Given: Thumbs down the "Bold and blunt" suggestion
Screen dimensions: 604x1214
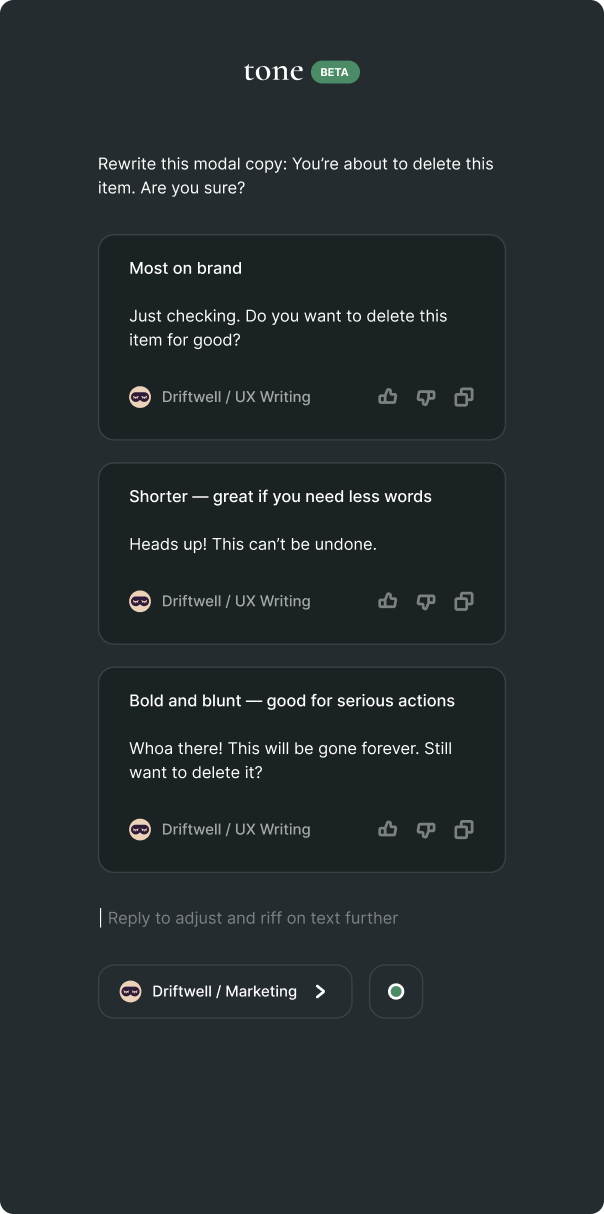Looking at the screenshot, I should [426, 829].
